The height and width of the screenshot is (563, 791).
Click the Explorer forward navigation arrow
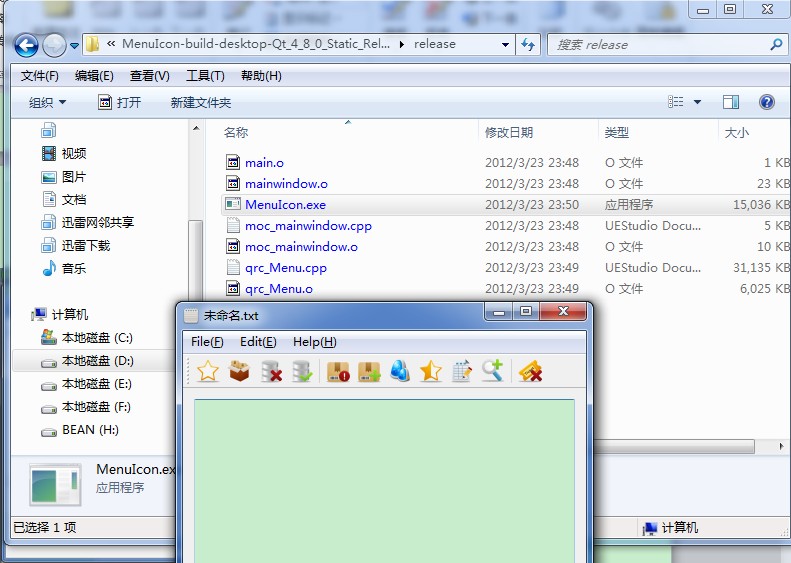tap(54, 45)
